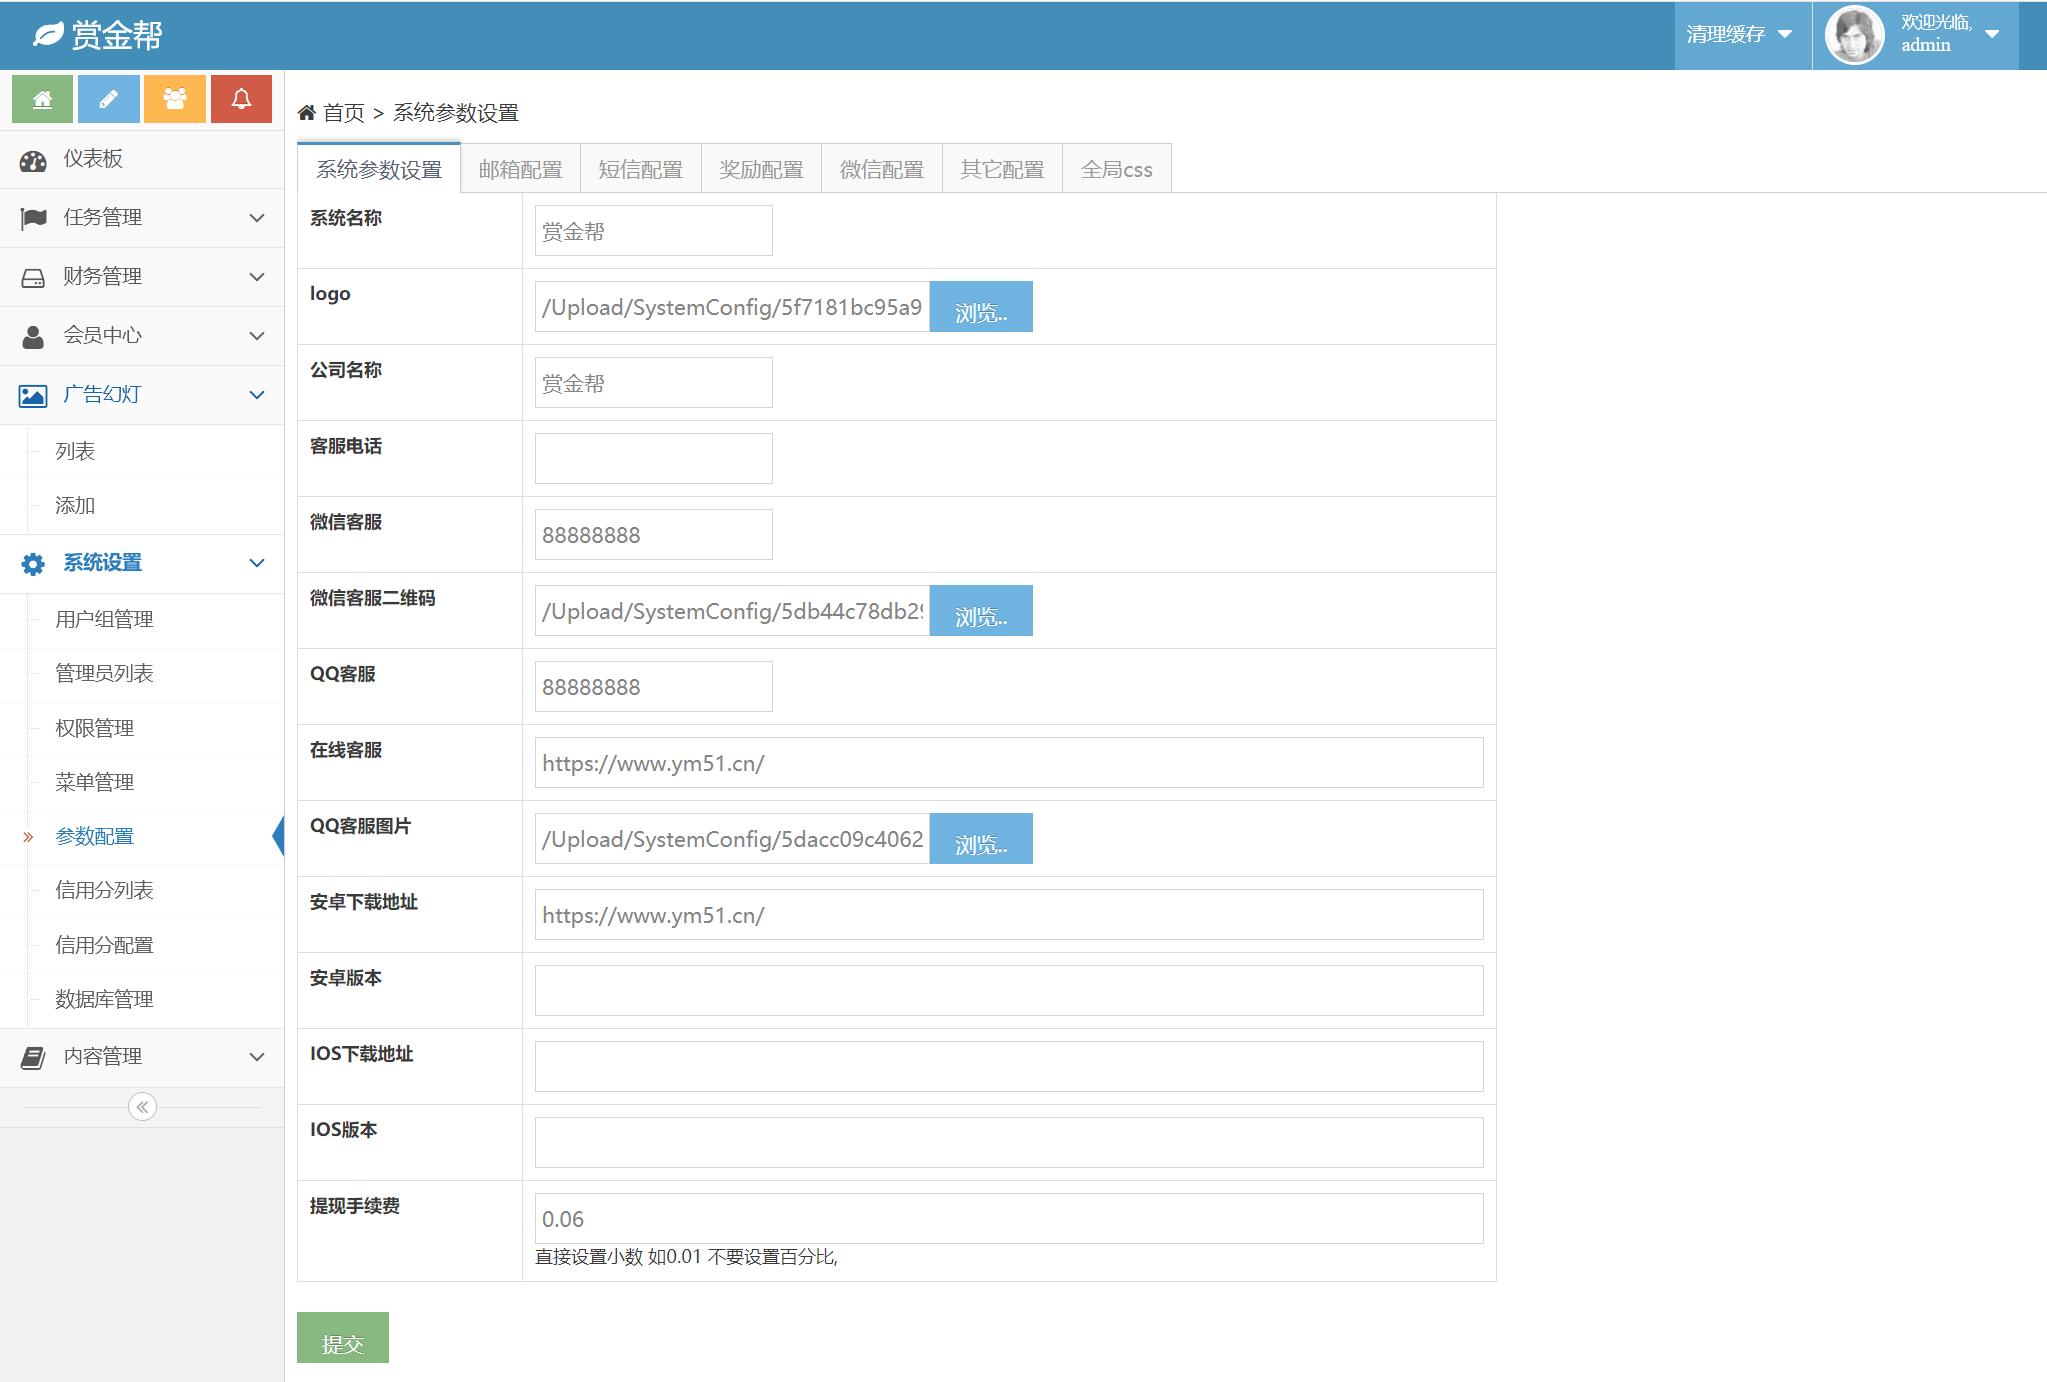Click the empty IOS版本 input field

[x=1009, y=1143]
